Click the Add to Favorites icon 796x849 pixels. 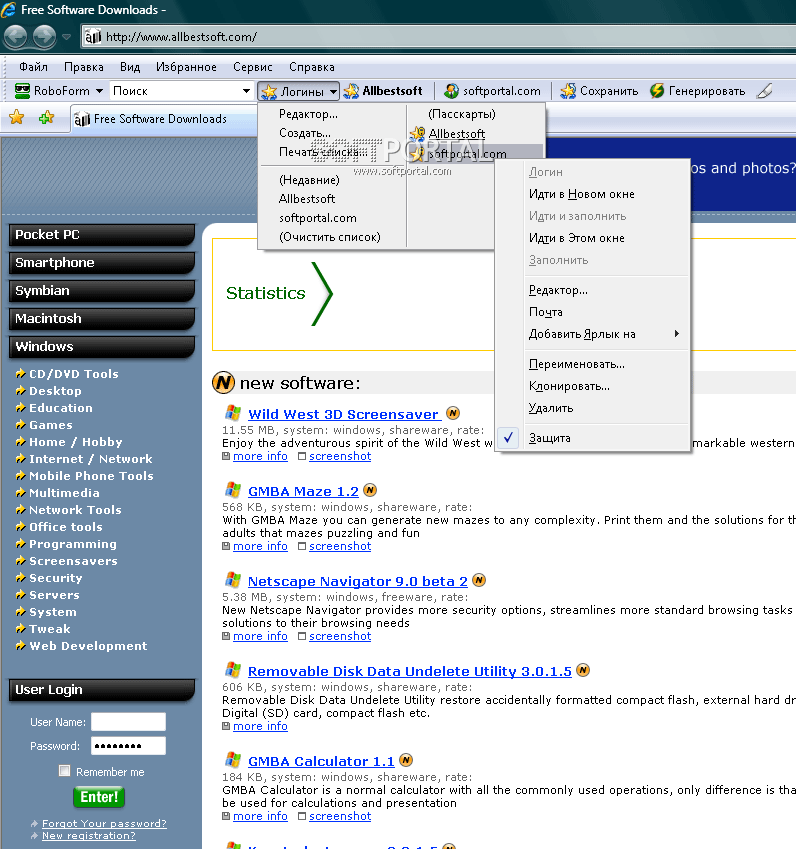(x=47, y=117)
